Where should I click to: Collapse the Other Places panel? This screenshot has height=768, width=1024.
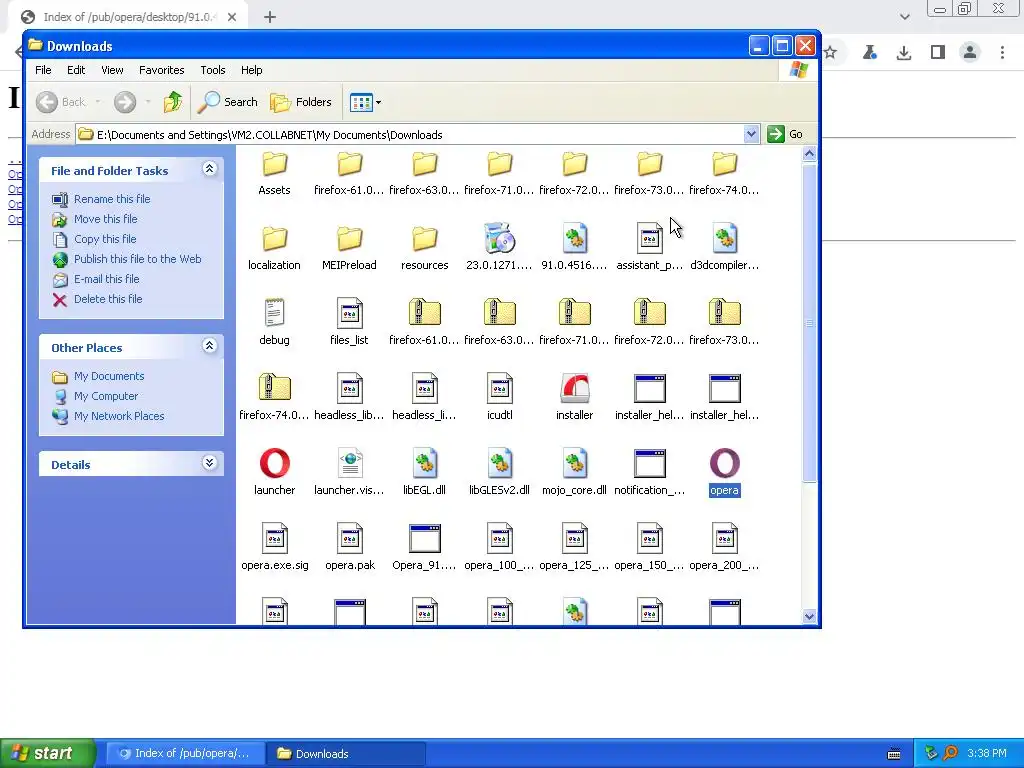tap(209, 346)
